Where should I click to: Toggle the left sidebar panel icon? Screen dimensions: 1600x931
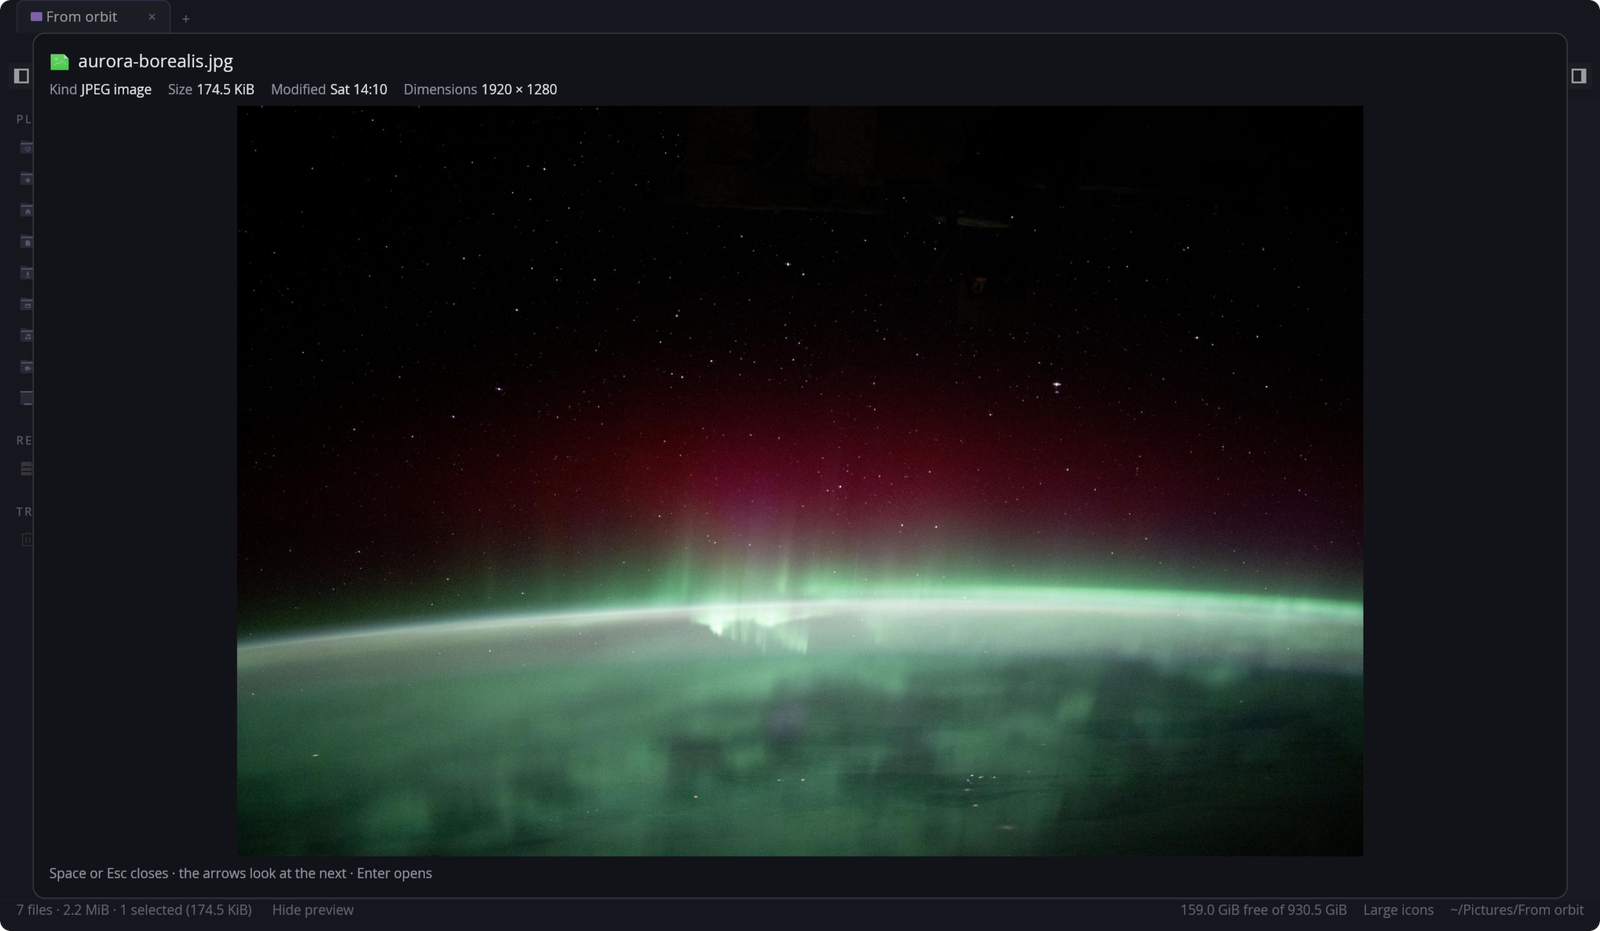[21, 76]
